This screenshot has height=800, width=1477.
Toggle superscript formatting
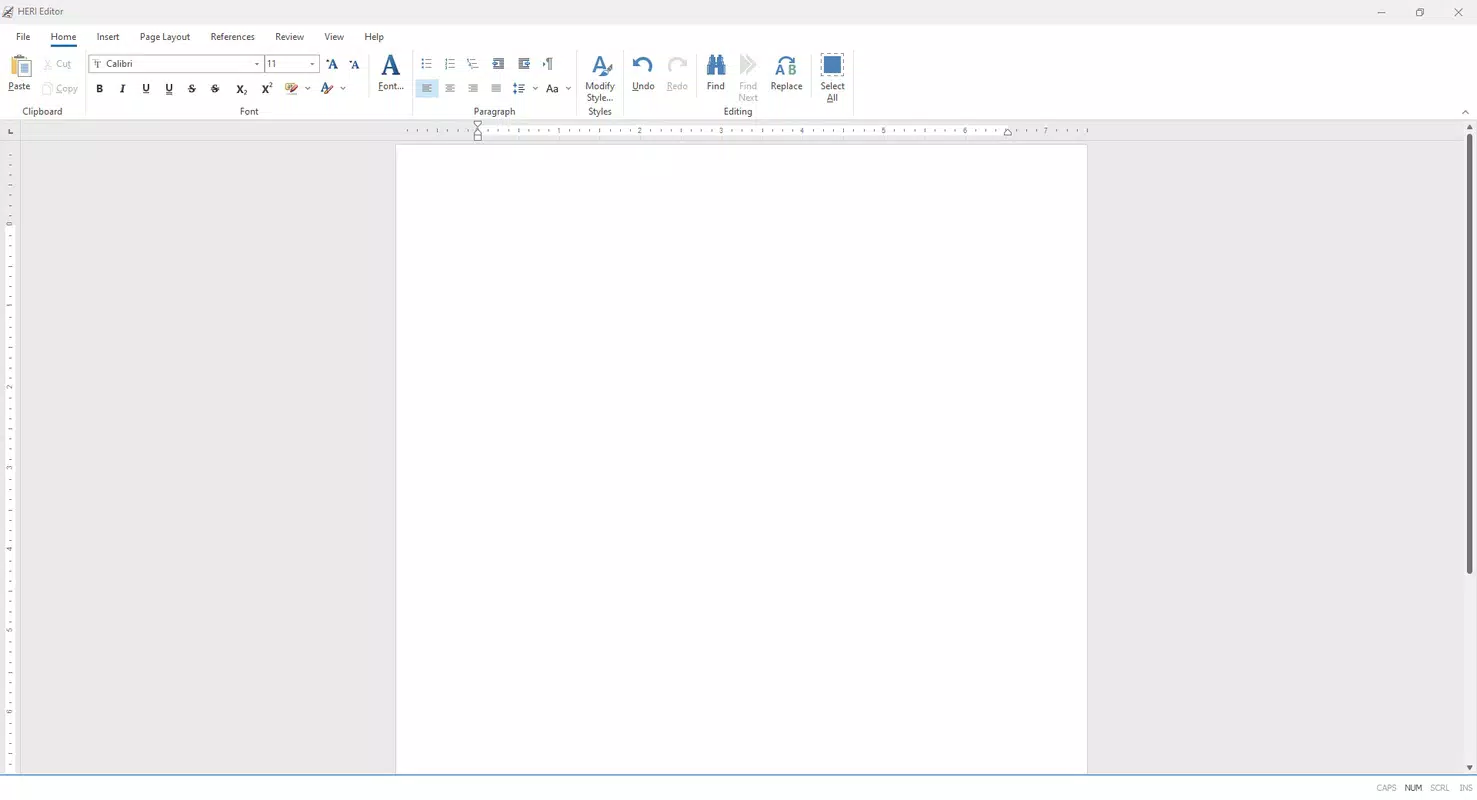coord(267,89)
